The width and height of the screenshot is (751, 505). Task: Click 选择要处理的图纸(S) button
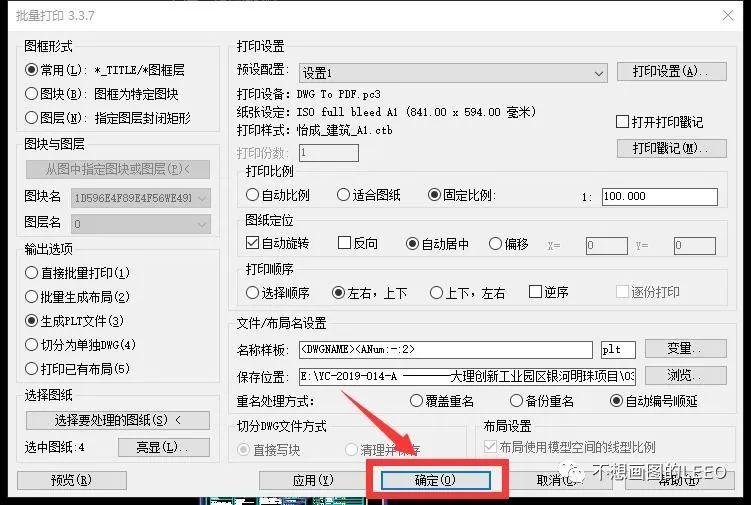[x=118, y=420]
